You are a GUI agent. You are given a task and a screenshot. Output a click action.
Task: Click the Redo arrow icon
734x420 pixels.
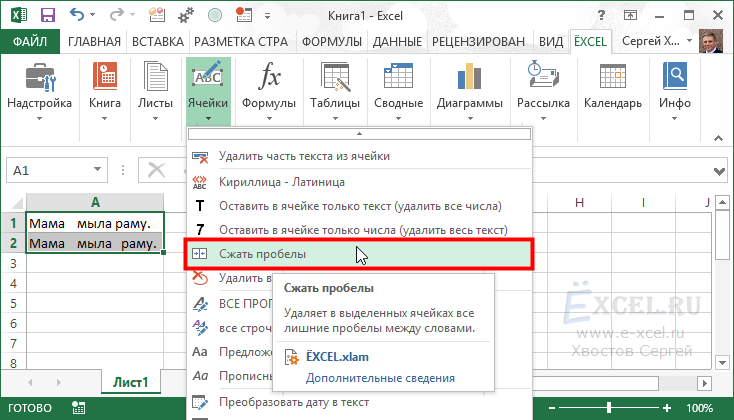tap(117, 15)
